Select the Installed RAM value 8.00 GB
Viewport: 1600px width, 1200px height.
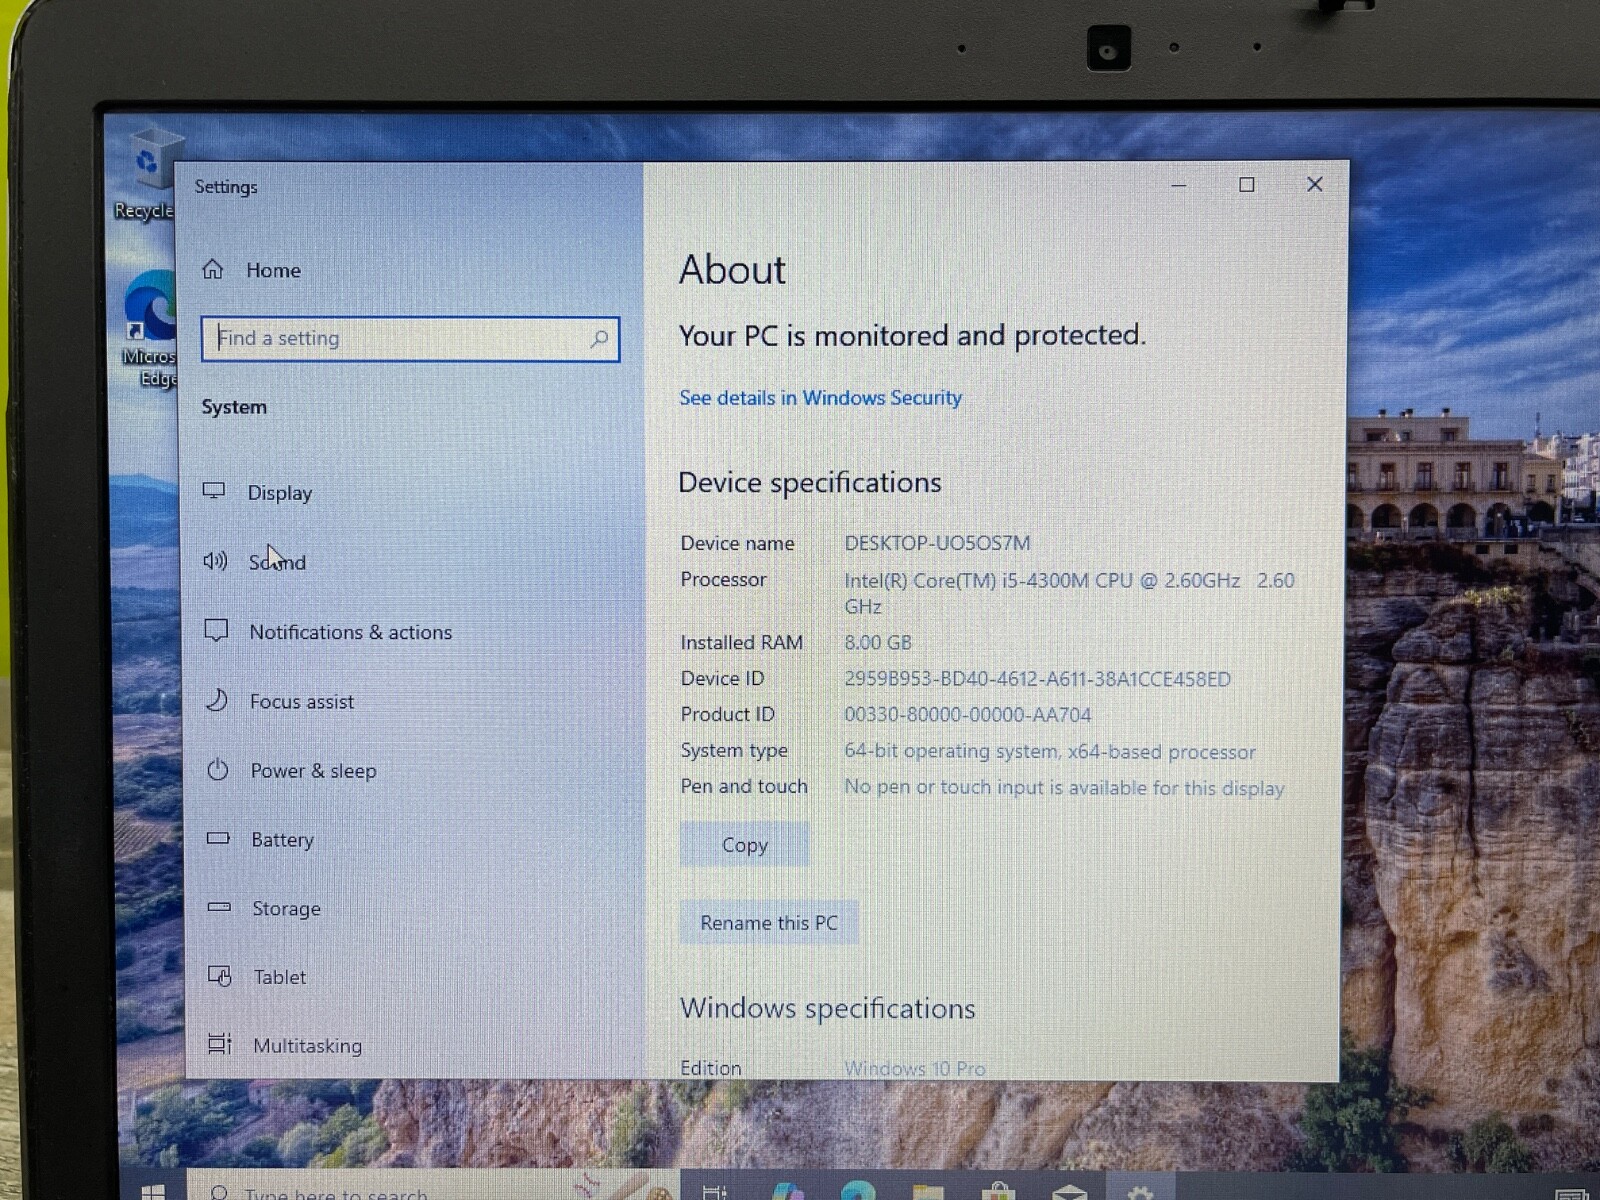coord(878,643)
